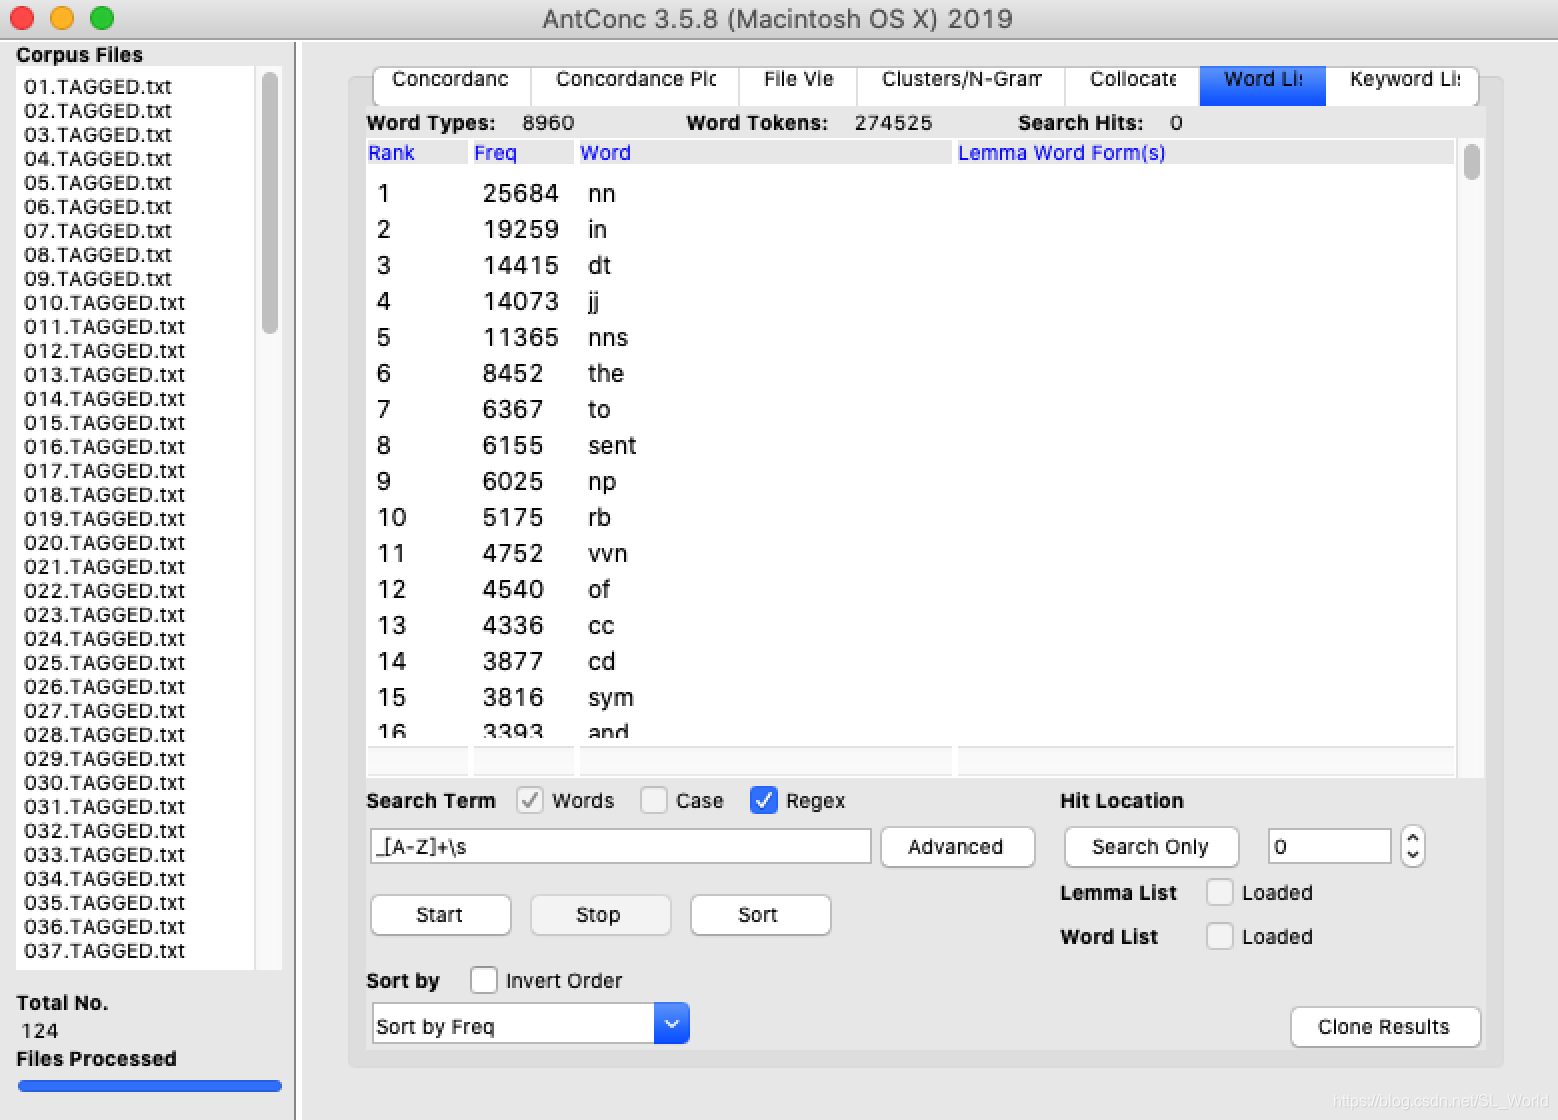Click the corpus files list scrollbar
The image size is (1558, 1120).
[269, 203]
